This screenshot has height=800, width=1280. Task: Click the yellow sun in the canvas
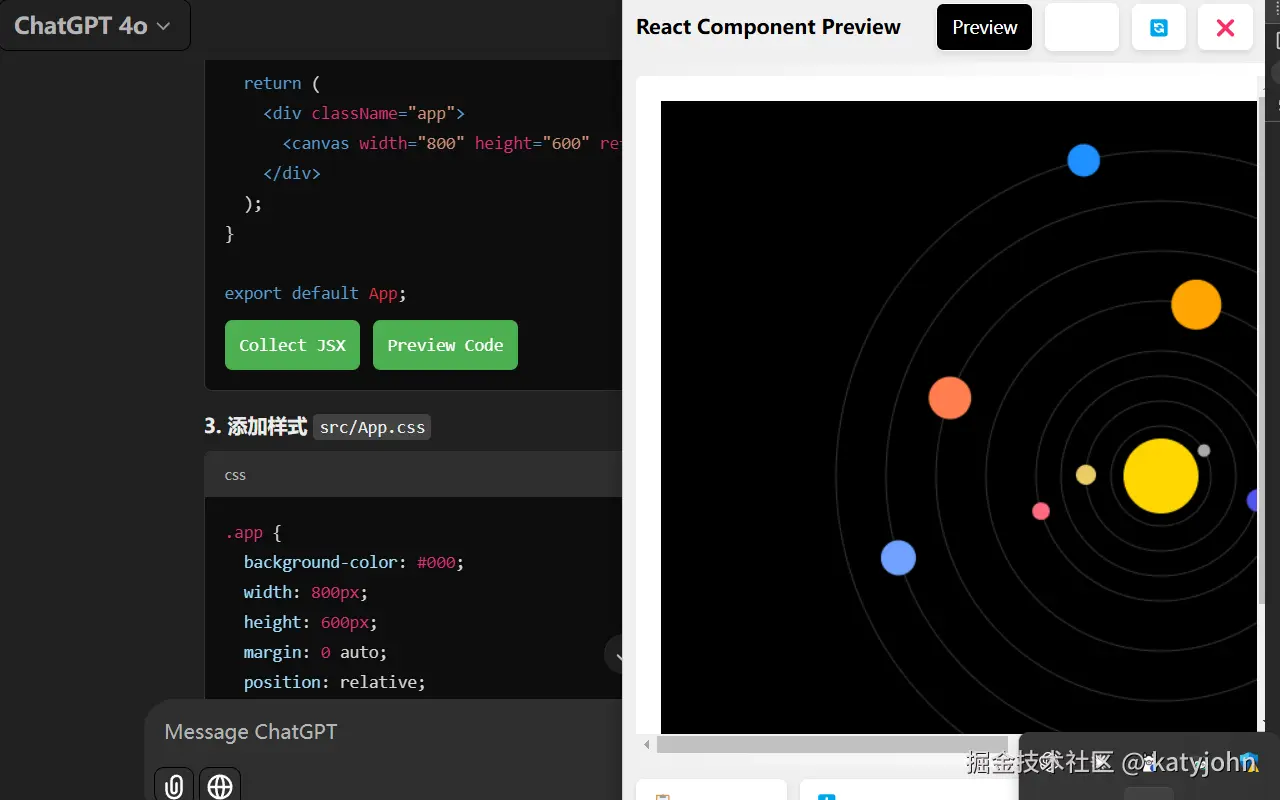coord(1160,476)
